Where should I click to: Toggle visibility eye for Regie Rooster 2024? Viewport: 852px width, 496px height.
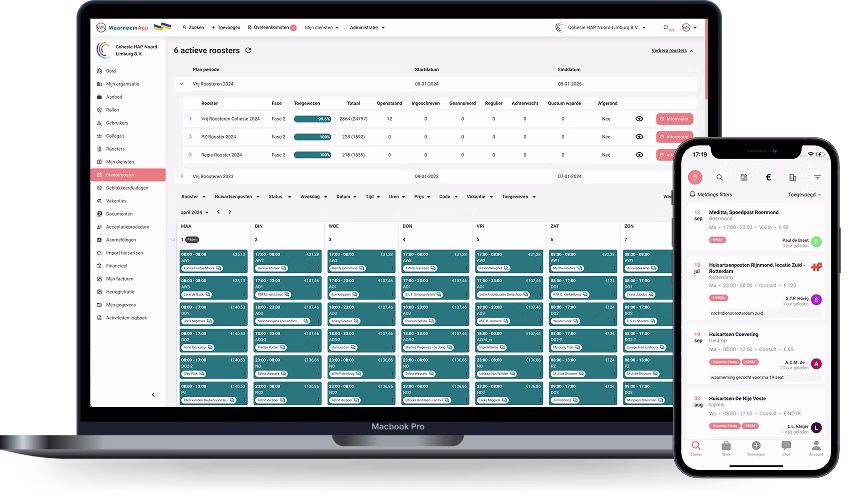coord(639,154)
